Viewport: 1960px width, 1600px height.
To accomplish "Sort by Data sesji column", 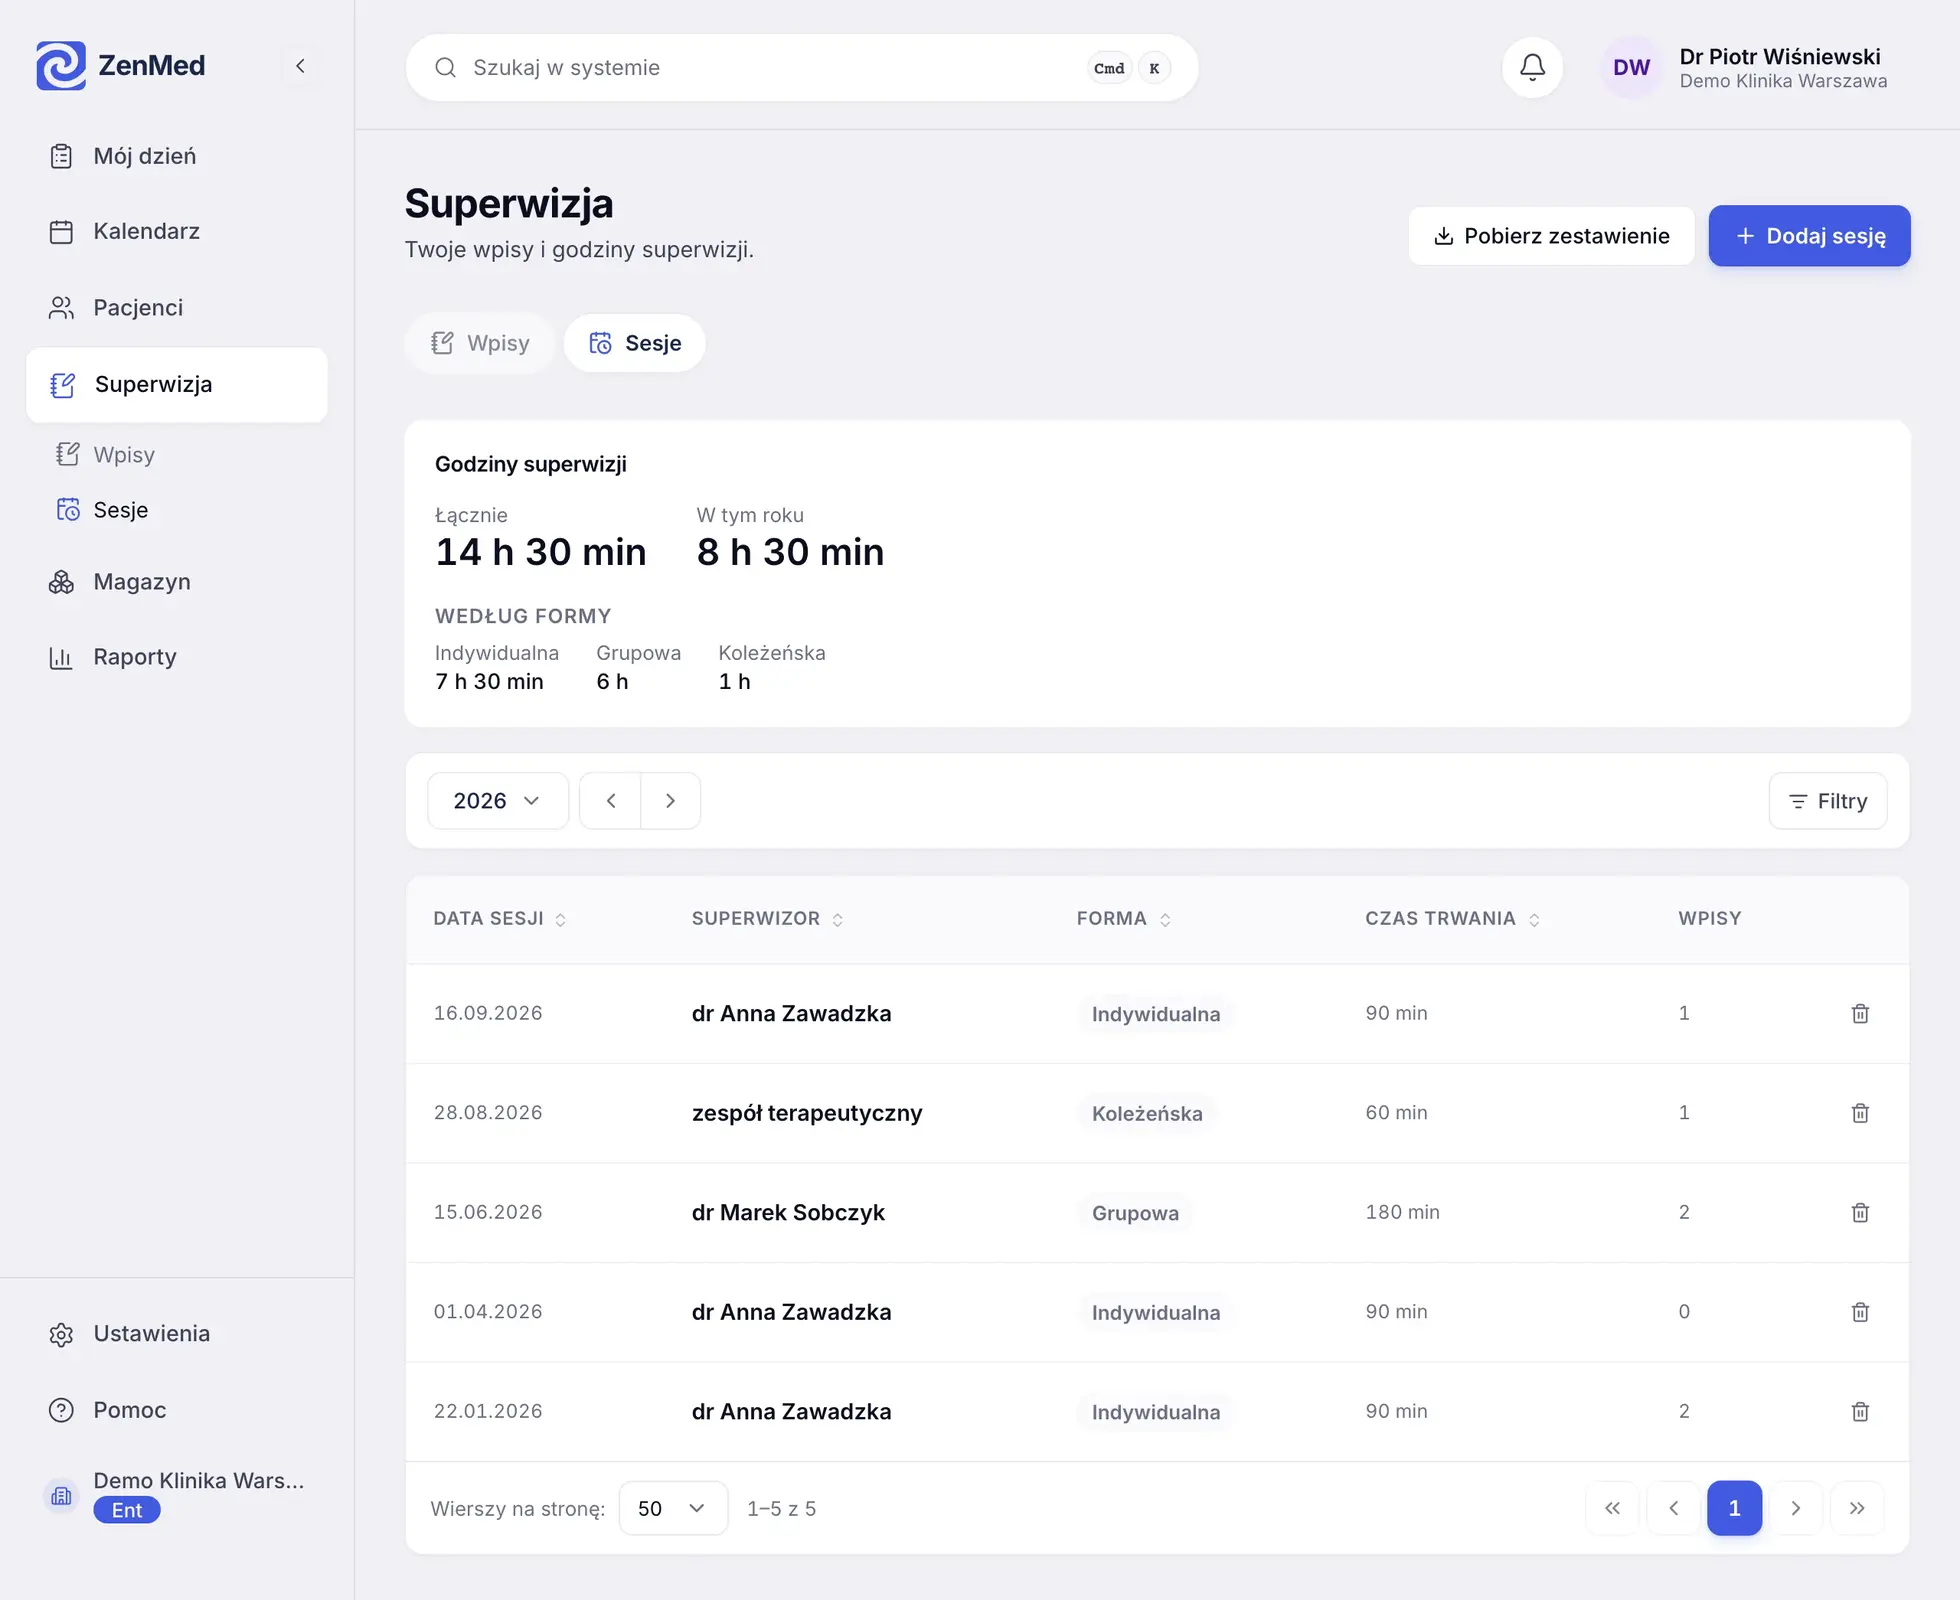I will point(499,918).
